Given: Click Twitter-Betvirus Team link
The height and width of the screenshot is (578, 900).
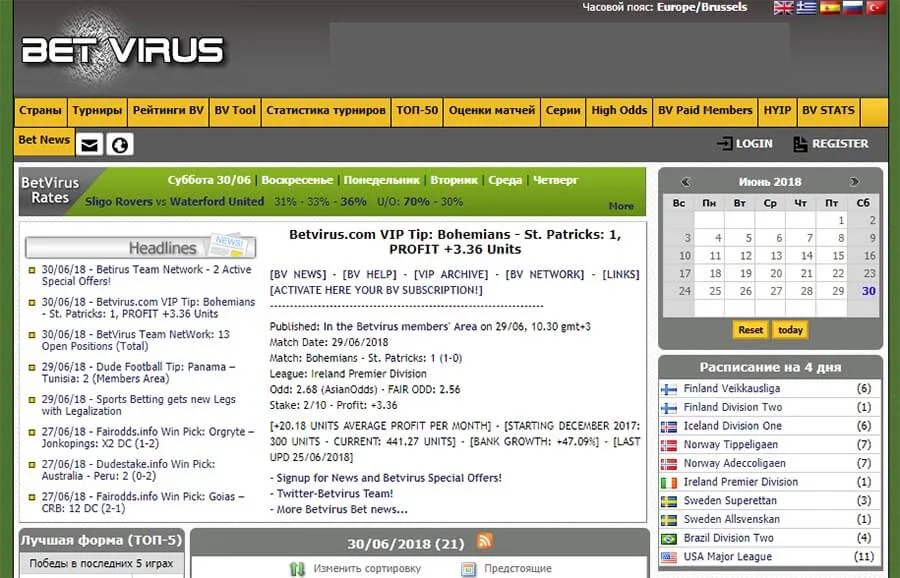Looking at the screenshot, I should (x=335, y=494).
